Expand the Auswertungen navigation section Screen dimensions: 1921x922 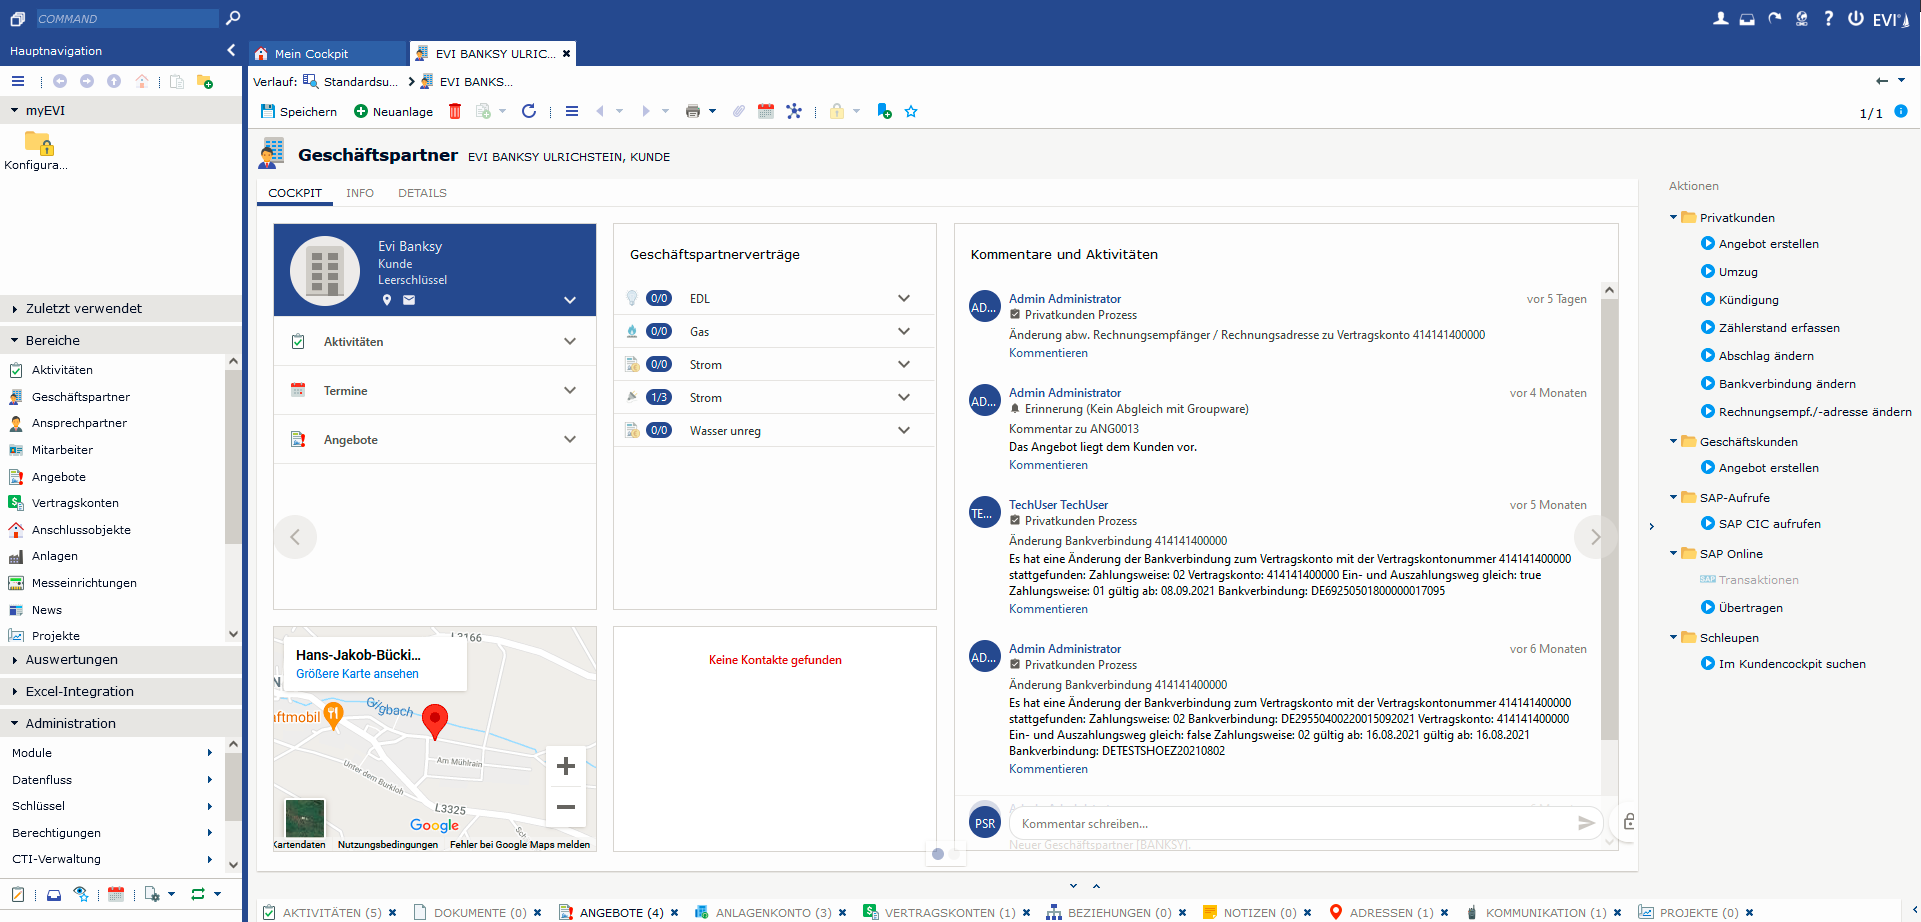tap(72, 660)
